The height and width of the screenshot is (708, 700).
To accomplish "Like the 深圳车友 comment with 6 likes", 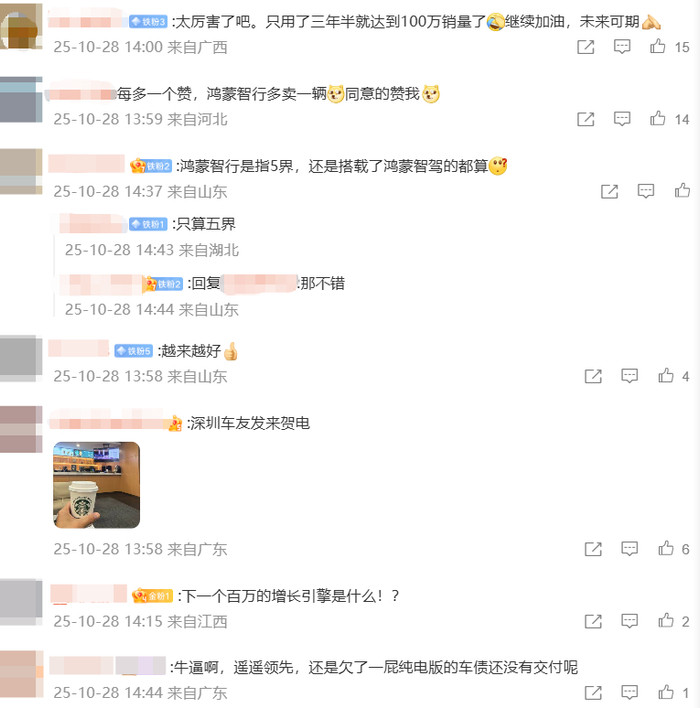I will 666,548.
